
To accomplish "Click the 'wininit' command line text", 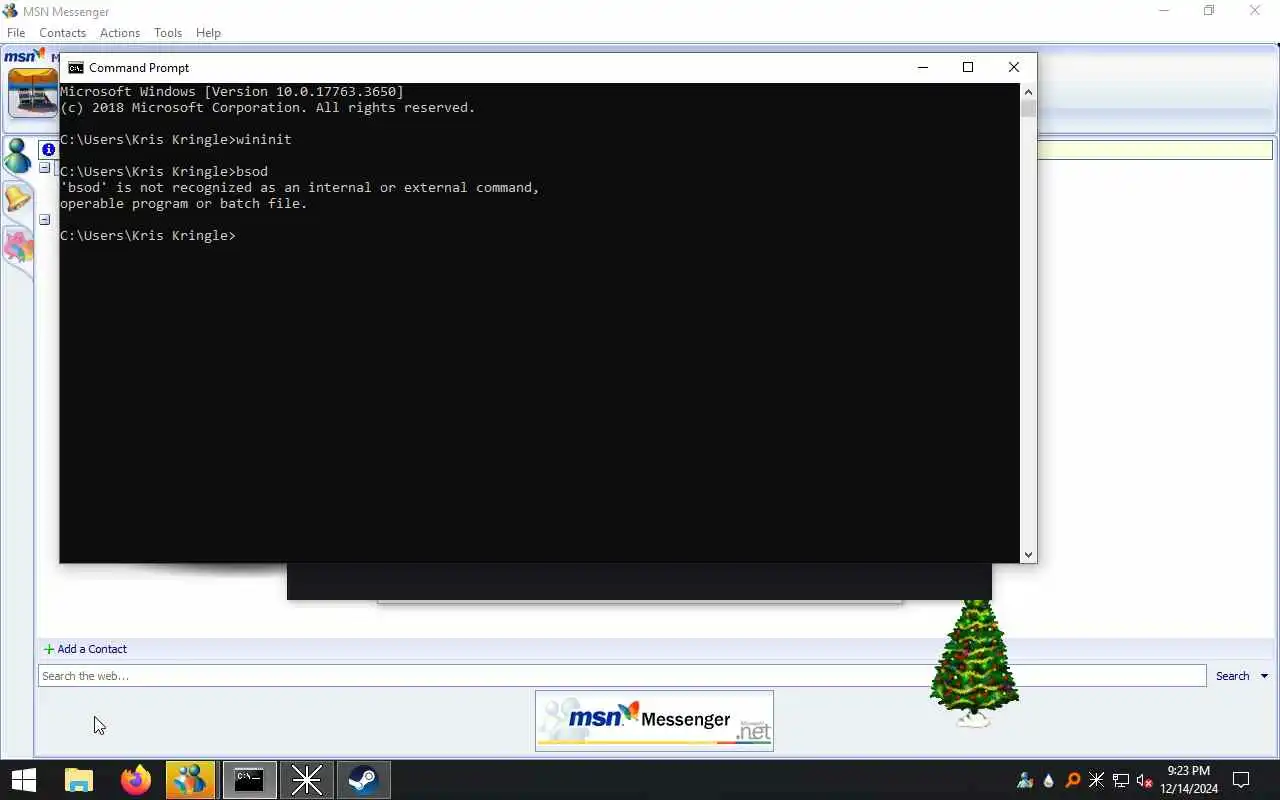I will click(176, 140).
